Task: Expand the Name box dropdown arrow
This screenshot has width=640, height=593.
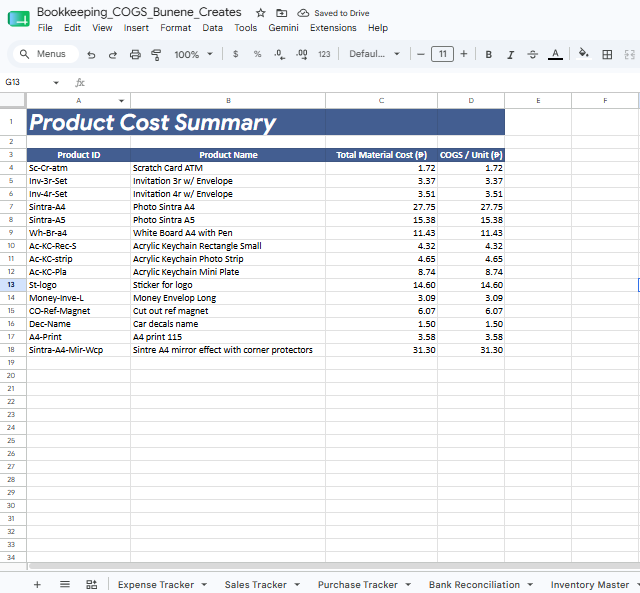Action: point(56,82)
